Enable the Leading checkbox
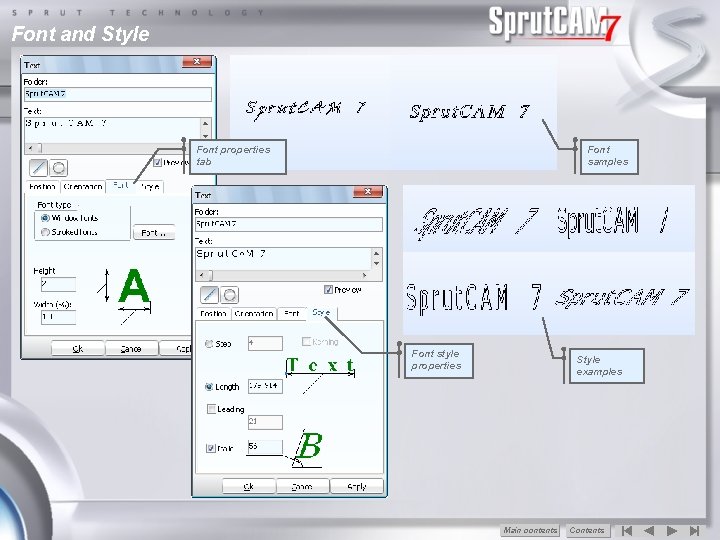This screenshot has height=540, width=720. tap(211, 409)
